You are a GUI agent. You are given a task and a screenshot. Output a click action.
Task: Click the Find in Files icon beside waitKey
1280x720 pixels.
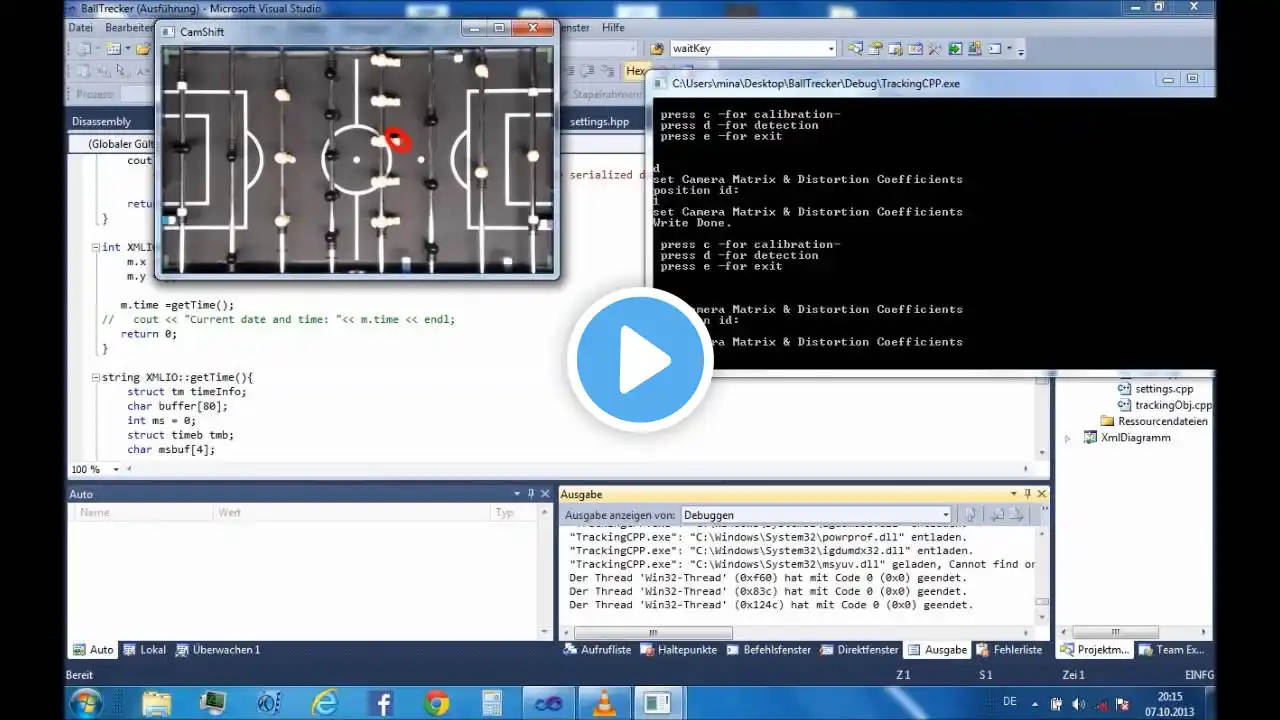pyautogui.click(x=657, y=48)
